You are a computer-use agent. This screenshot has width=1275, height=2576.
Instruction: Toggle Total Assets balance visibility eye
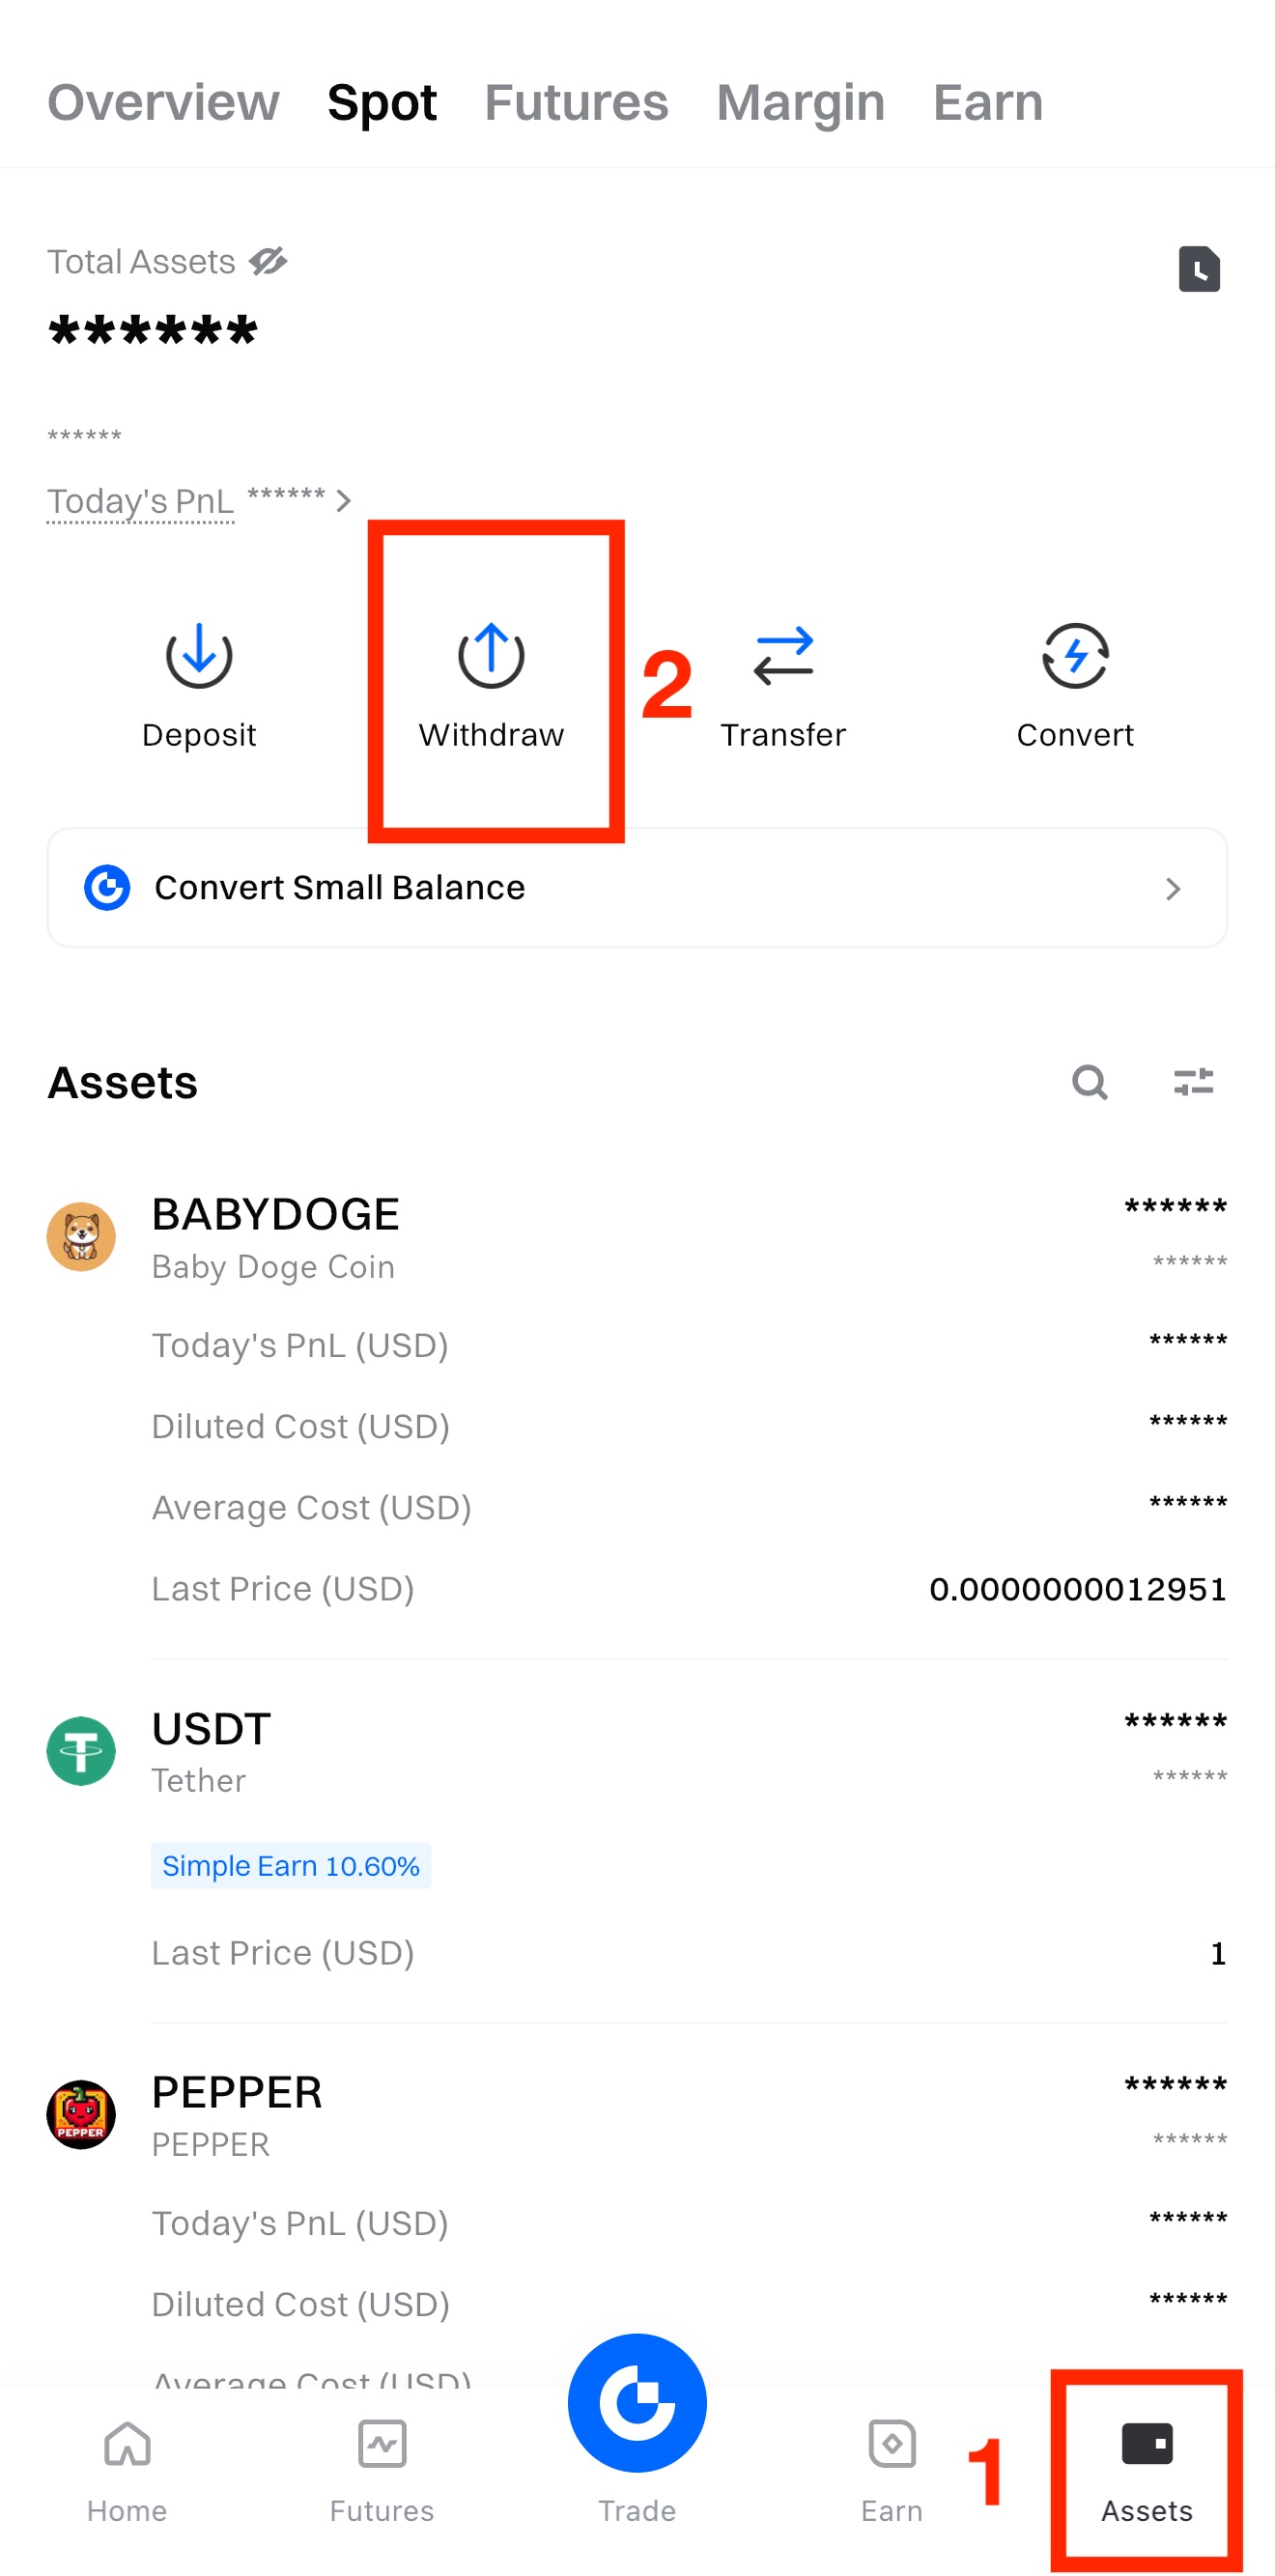pyautogui.click(x=268, y=262)
